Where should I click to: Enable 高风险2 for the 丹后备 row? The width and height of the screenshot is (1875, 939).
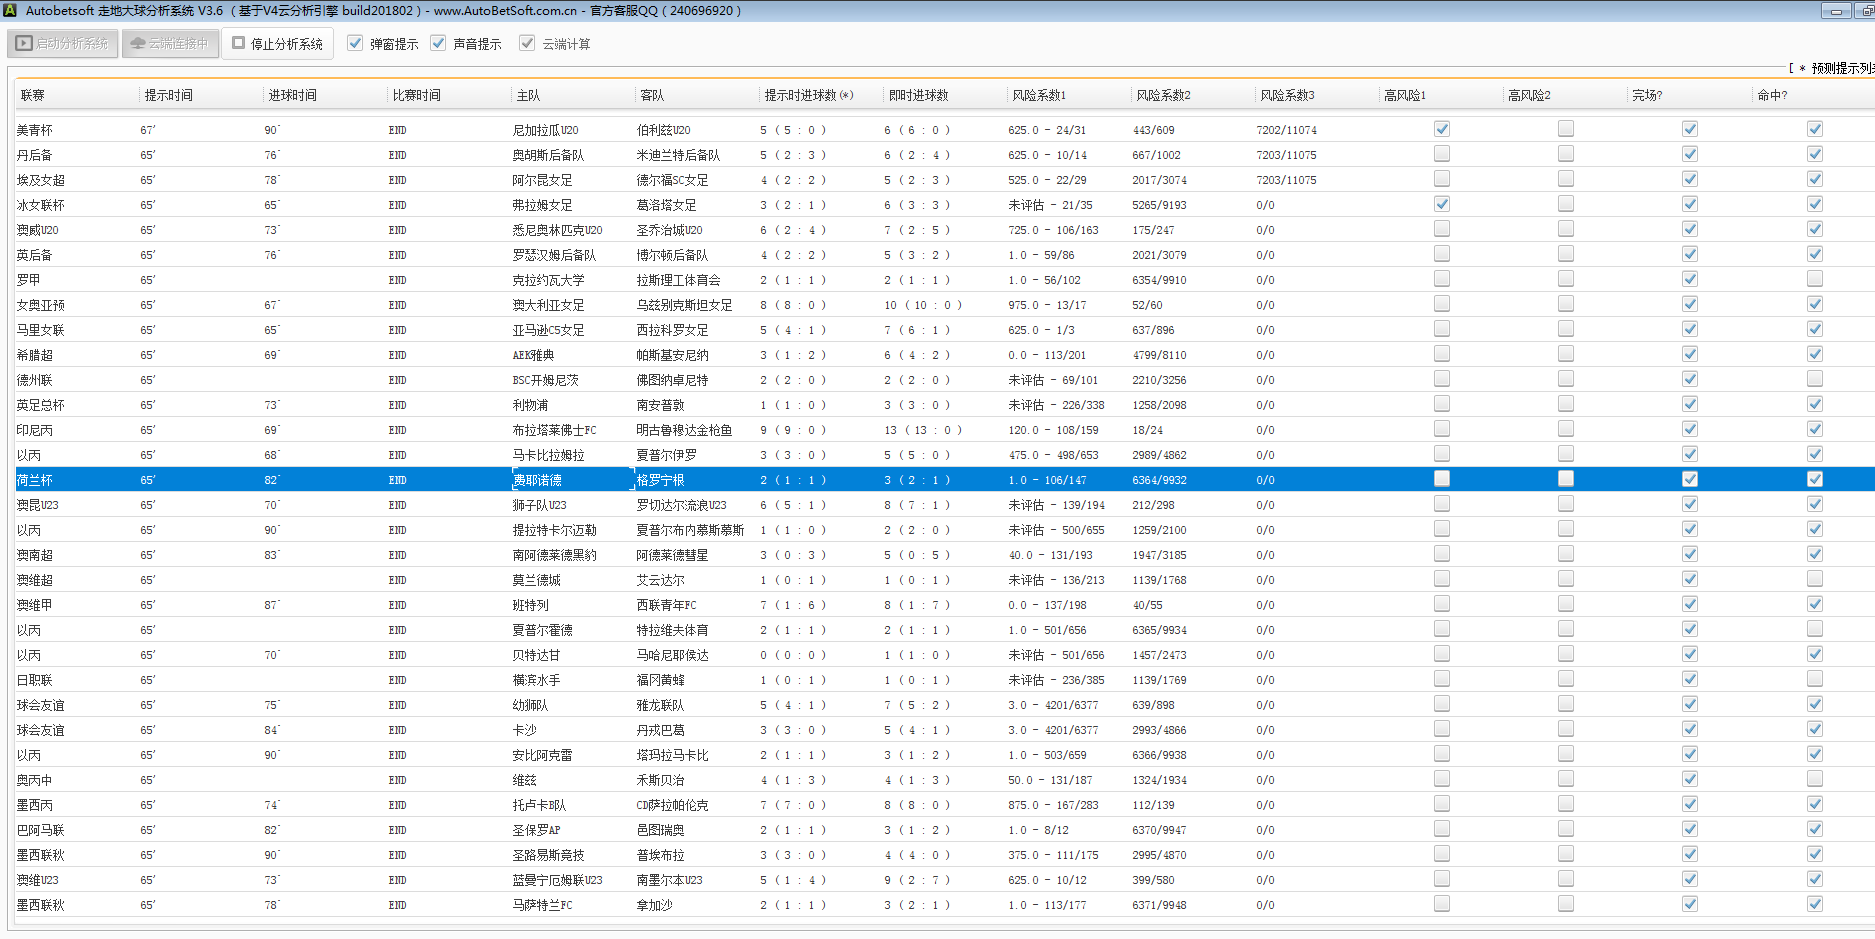coord(1565,154)
